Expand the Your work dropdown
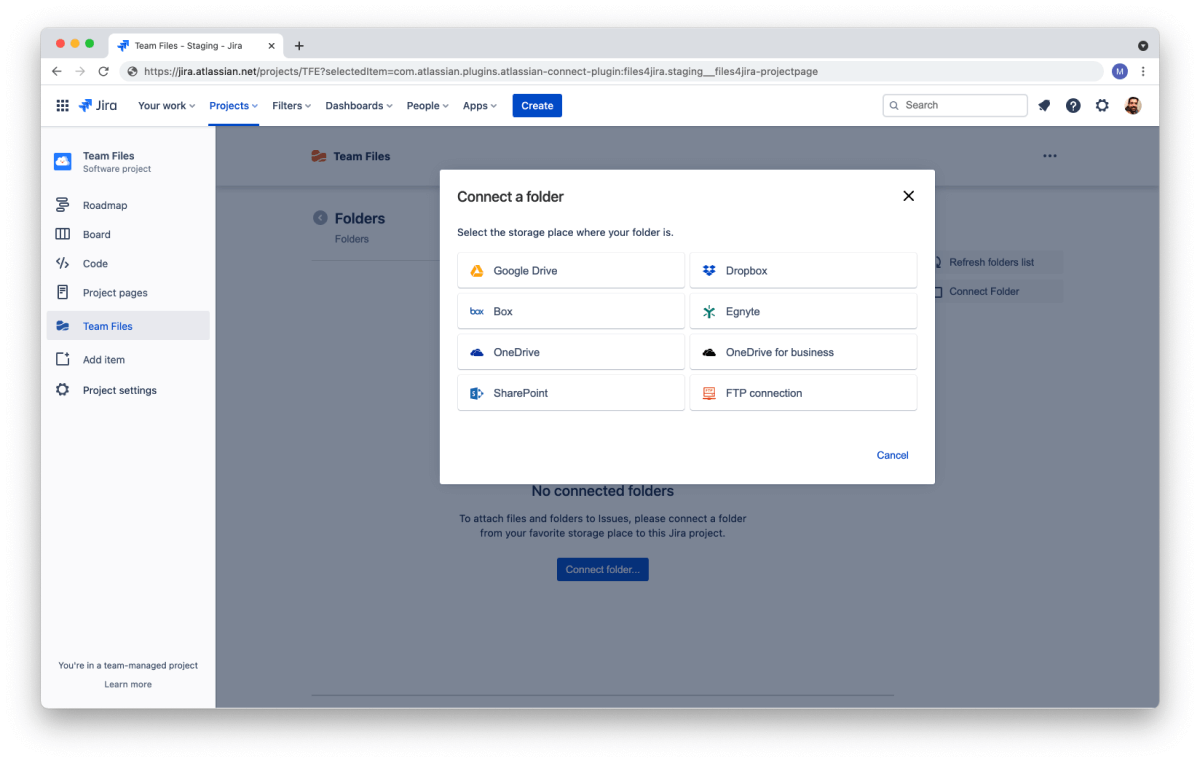Screen dimensions: 1200x762 pyautogui.click(x=166, y=106)
